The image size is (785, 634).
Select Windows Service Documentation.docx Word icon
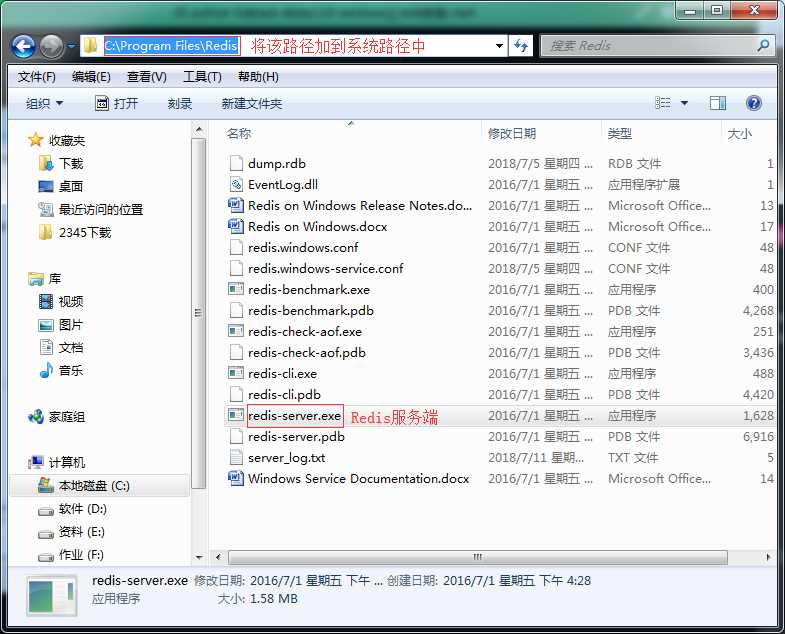[236, 478]
